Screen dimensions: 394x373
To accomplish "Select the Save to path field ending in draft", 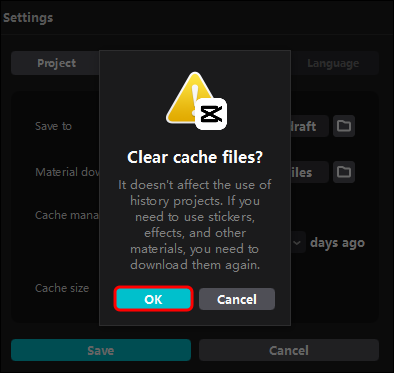I will point(310,126).
